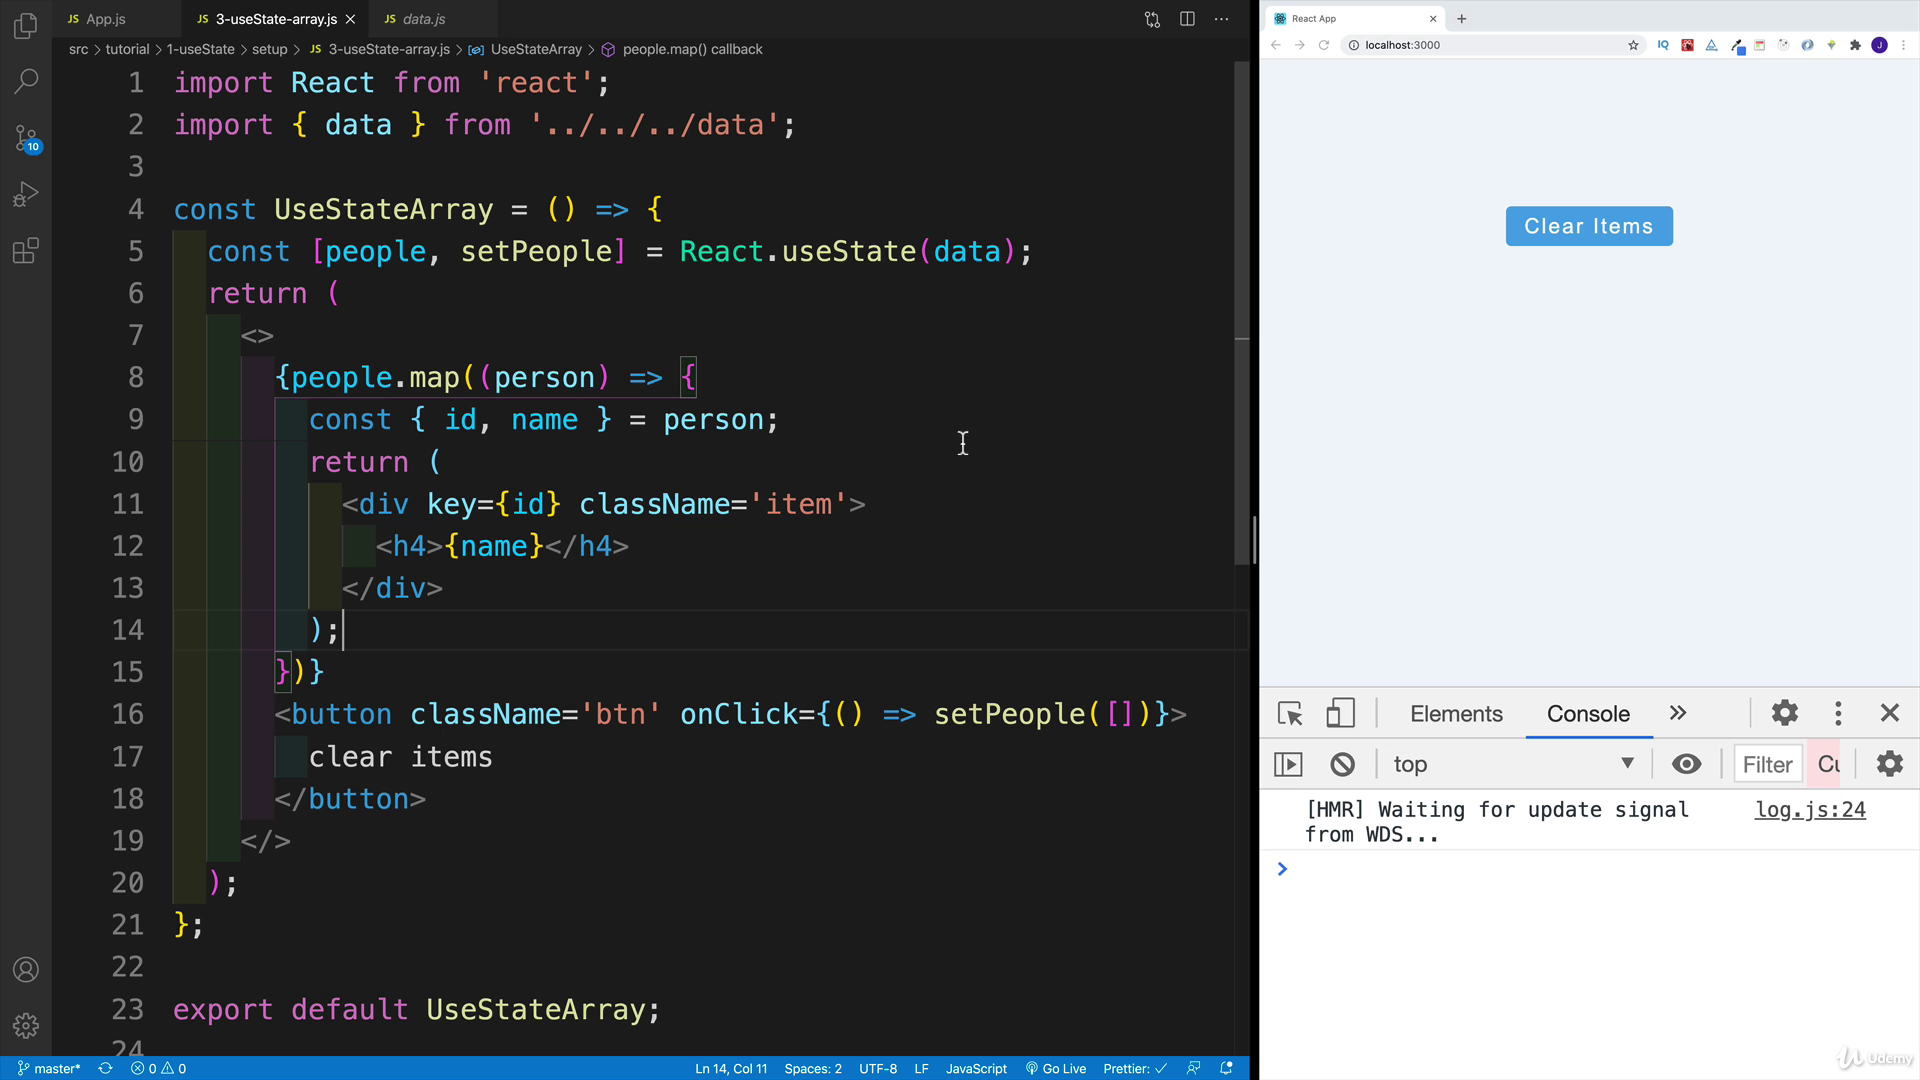
Task: Click the console Filter input field
Action: (x=1767, y=764)
